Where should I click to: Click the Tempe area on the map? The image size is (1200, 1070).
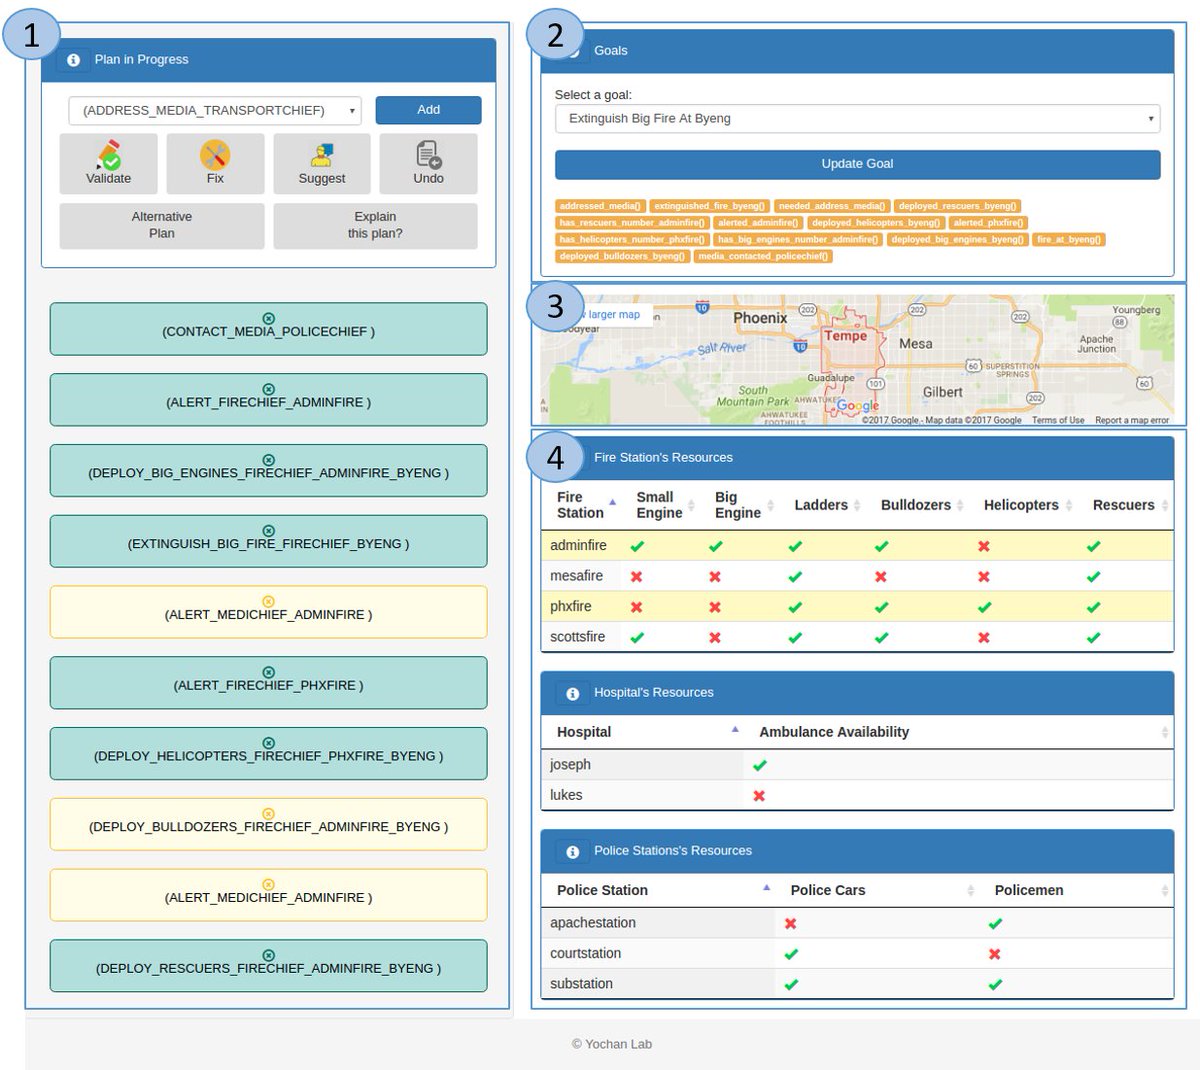[846, 336]
